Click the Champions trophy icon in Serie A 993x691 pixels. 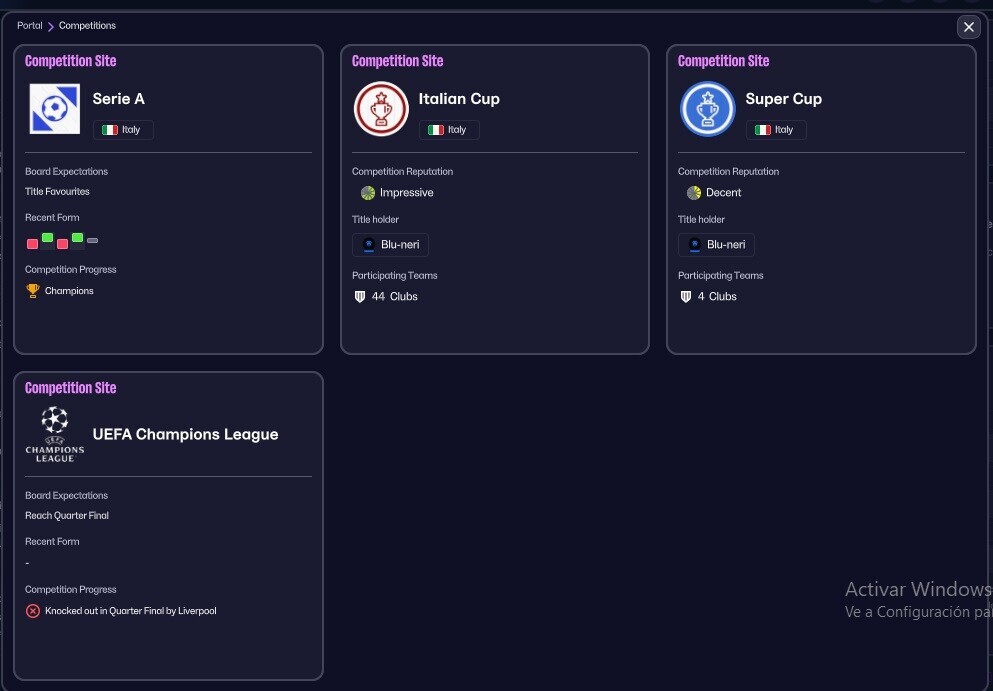coord(33,291)
